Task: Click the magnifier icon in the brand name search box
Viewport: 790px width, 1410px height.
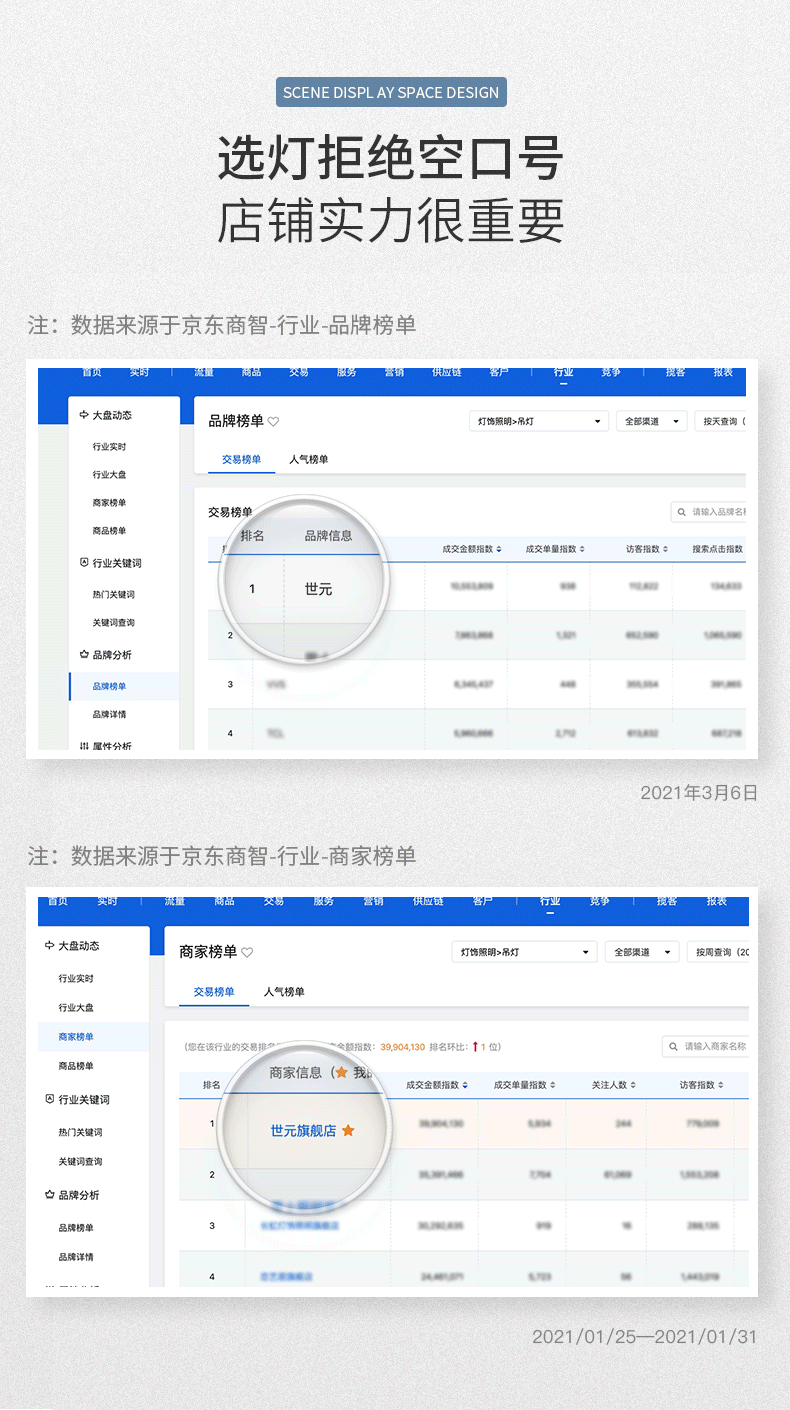Action: click(x=682, y=512)
